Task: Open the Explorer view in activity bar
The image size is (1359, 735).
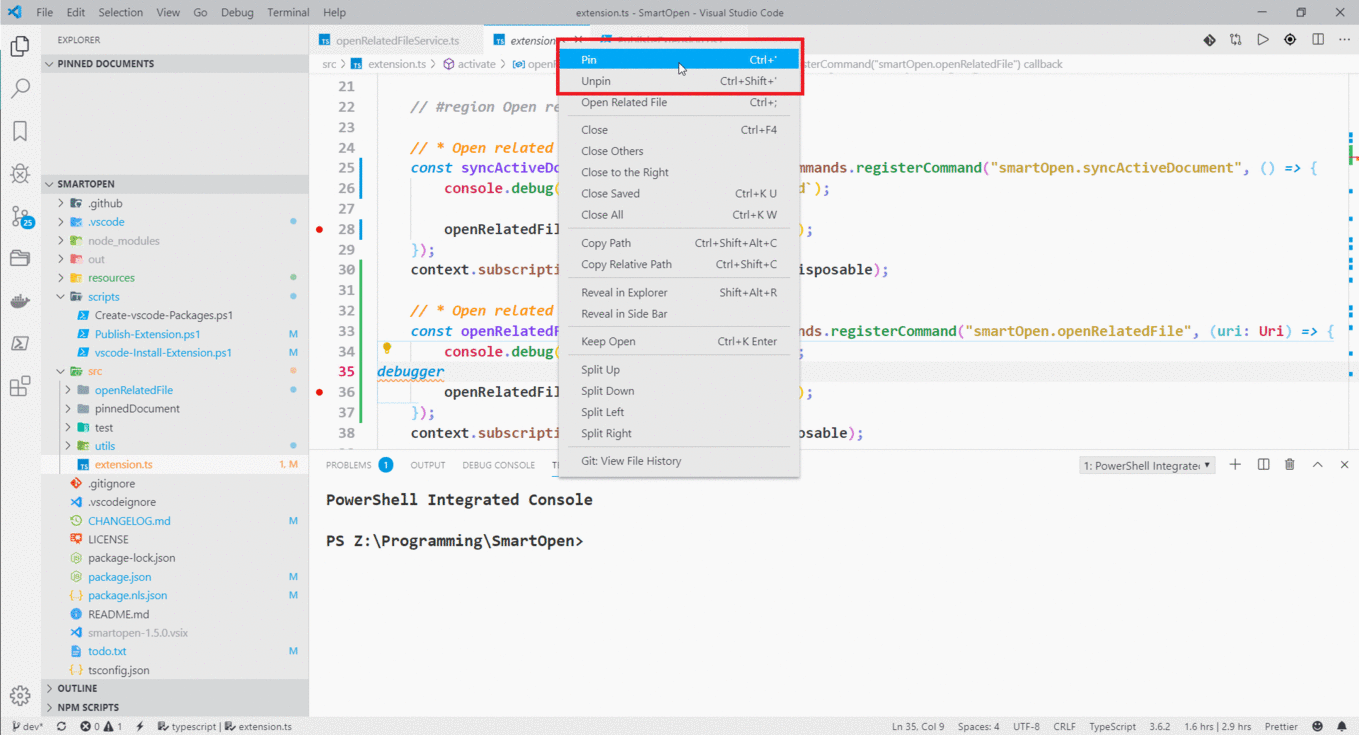Action: [x=19, y=46]
